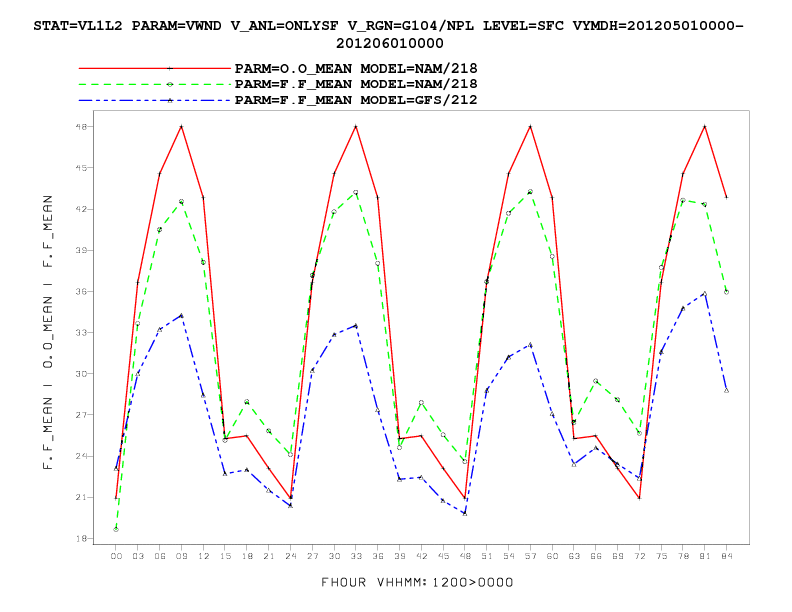Screen dimensions: 792x612
Task: Click y-axis tick label 42
Action: coord(81,209)
